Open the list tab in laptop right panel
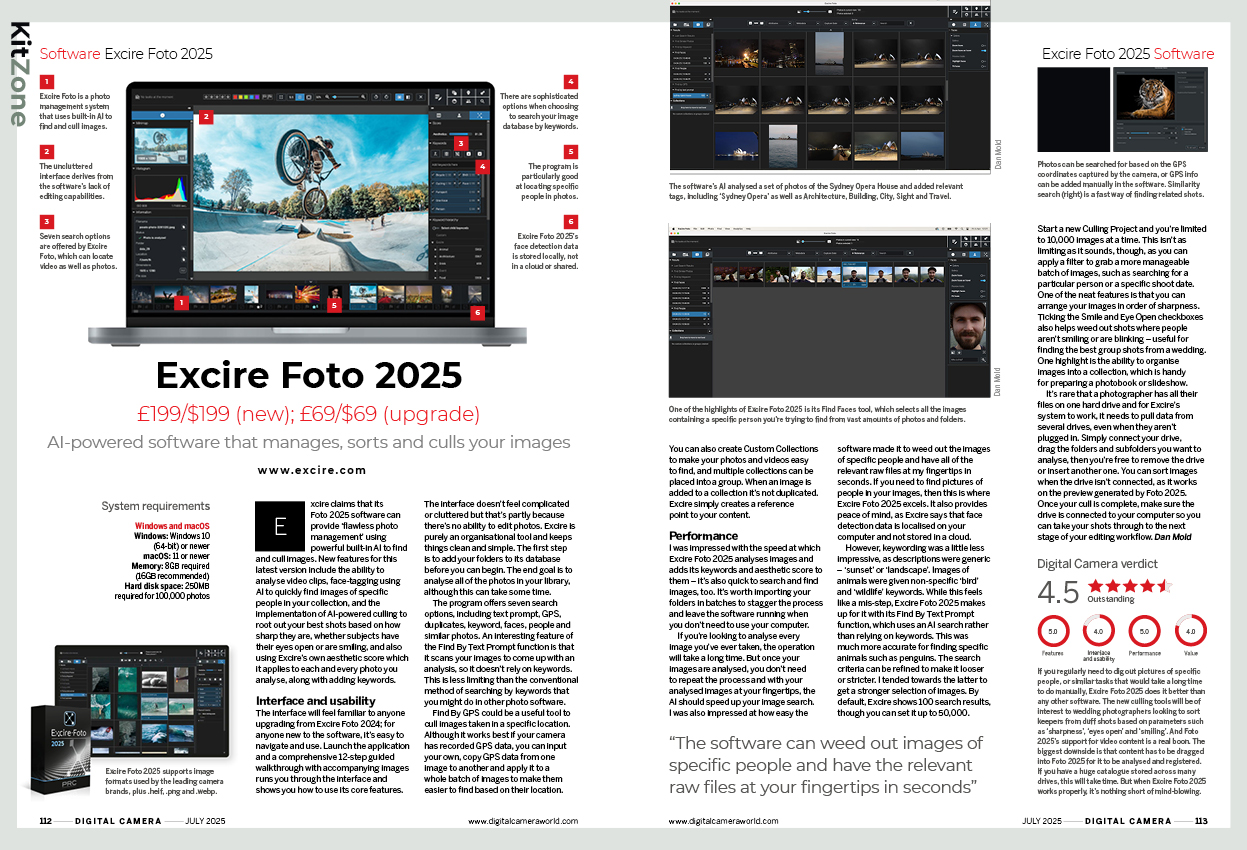This screenshot has height=850, width=1247. coord(439,115)
